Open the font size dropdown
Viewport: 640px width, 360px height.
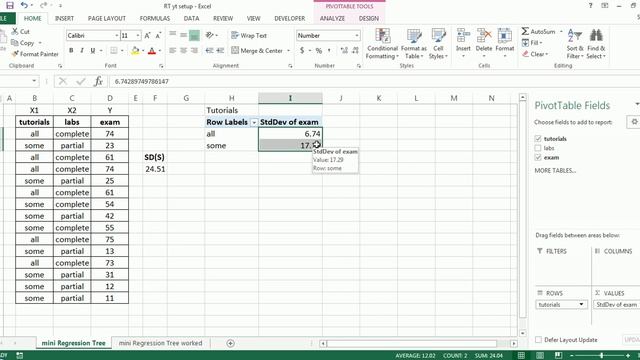(138, 36)
